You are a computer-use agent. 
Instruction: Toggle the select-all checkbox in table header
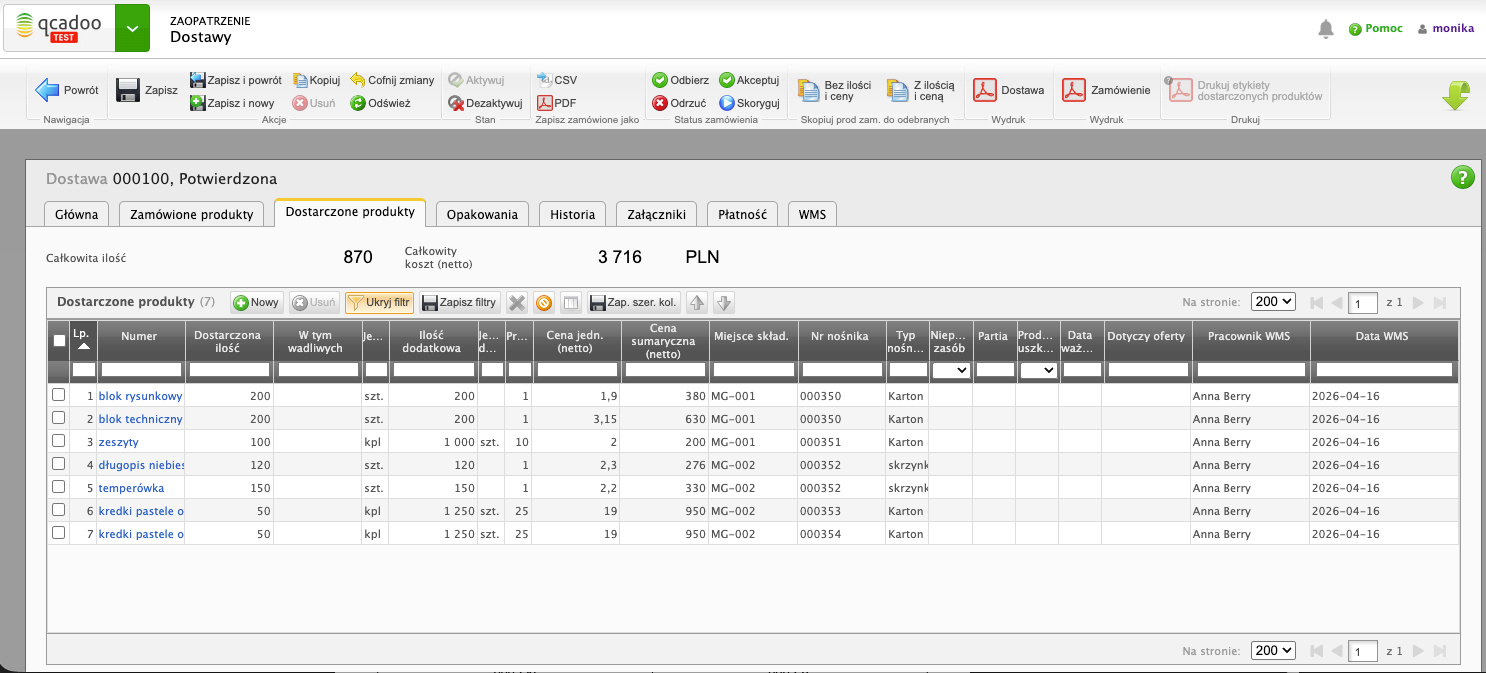(59, 341)
